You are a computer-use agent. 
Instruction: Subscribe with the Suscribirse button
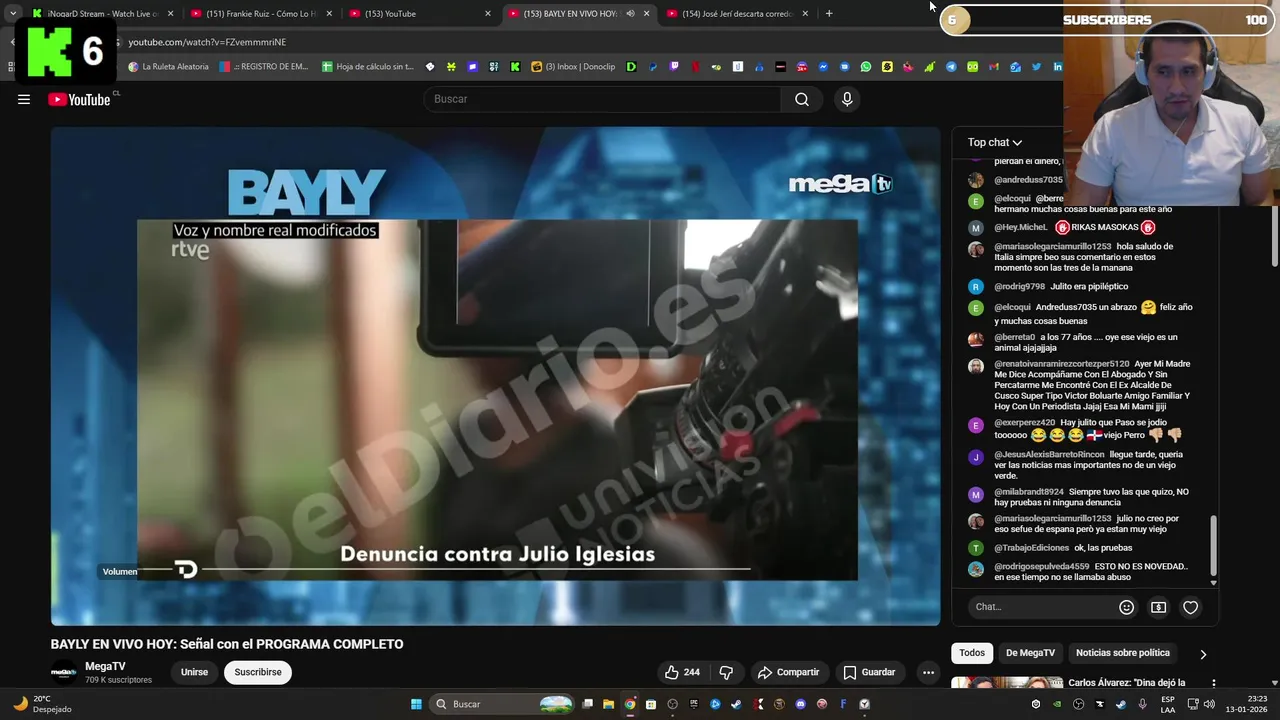coord(258,672)
